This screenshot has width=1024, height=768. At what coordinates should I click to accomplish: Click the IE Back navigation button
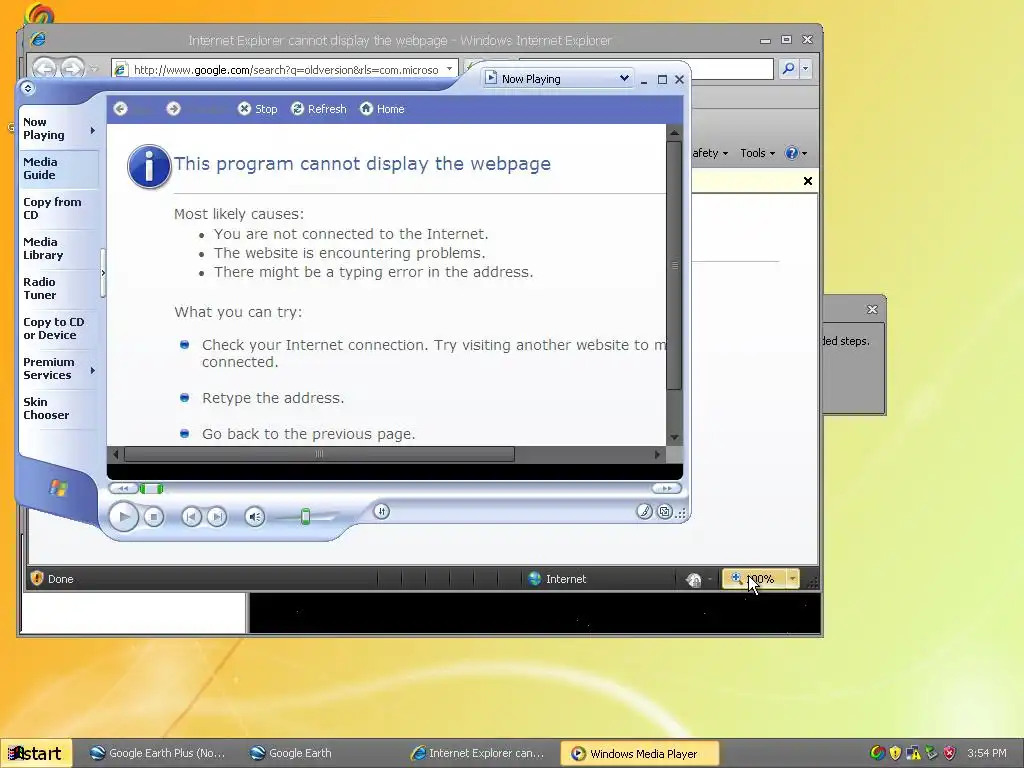click(44, 68)
